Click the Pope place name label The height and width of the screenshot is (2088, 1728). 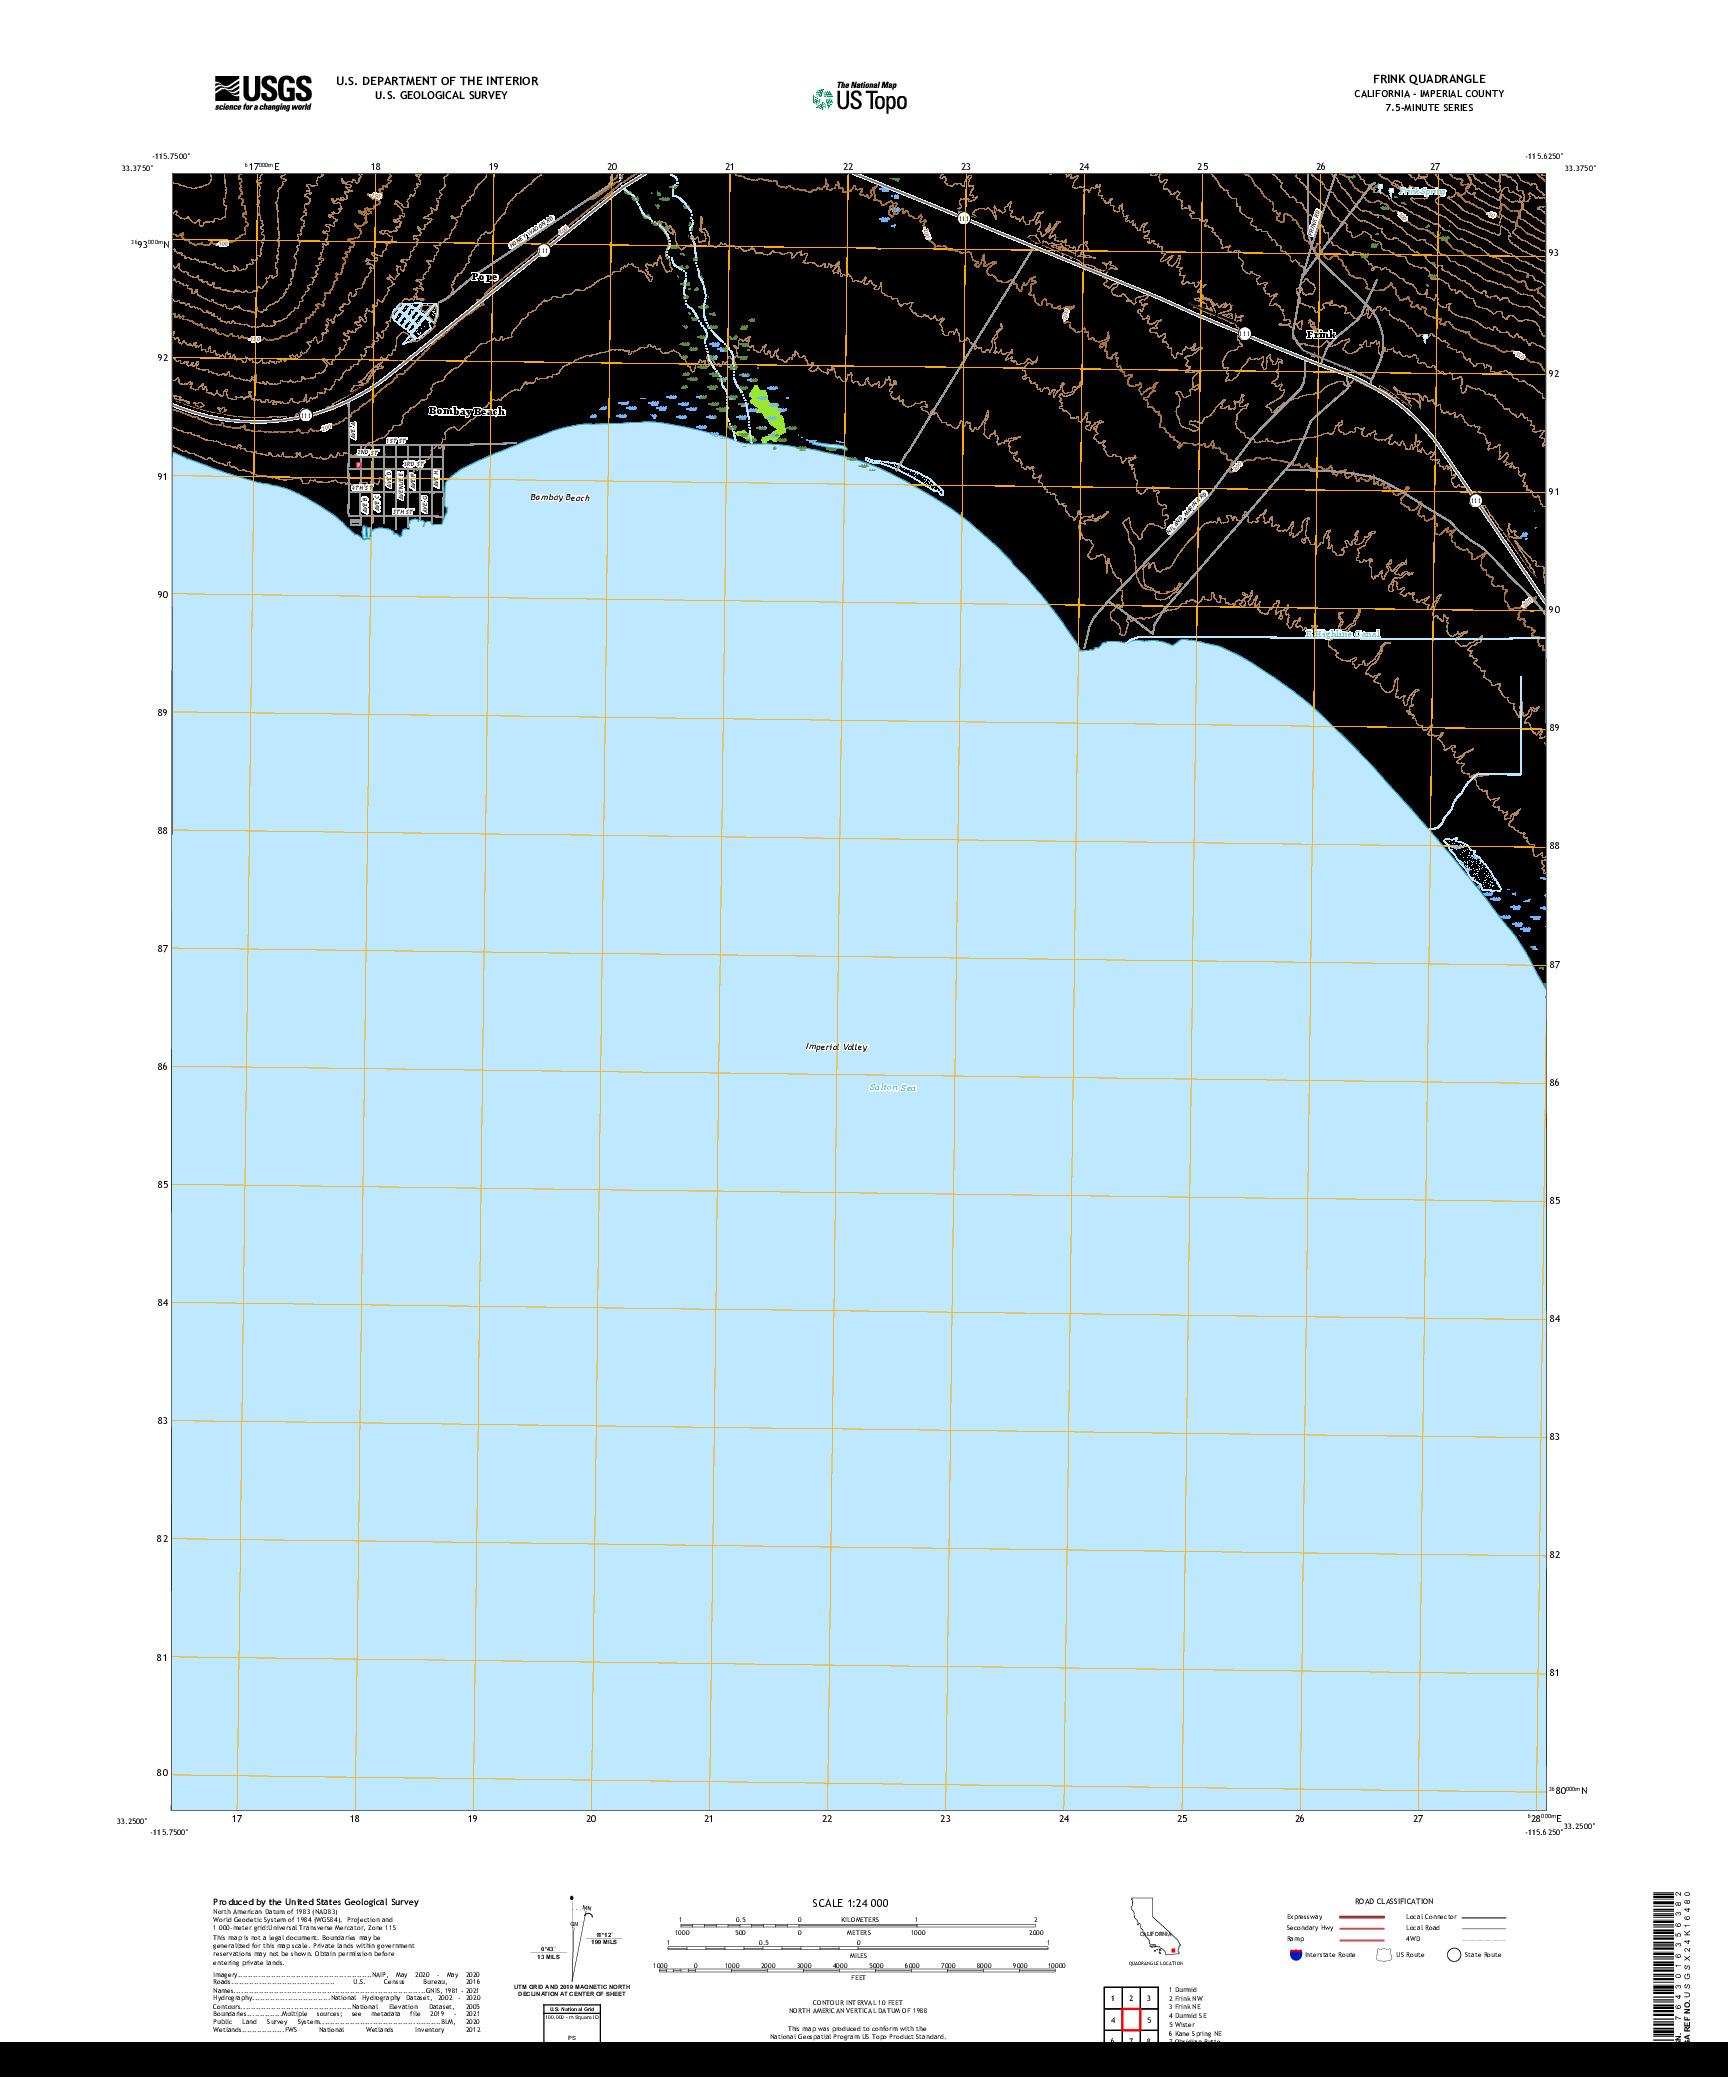[x=484, y=277]
